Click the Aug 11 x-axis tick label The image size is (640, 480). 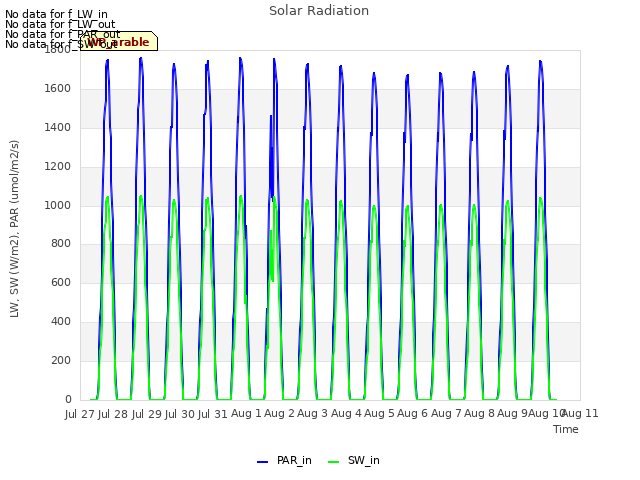click(581, 414)
